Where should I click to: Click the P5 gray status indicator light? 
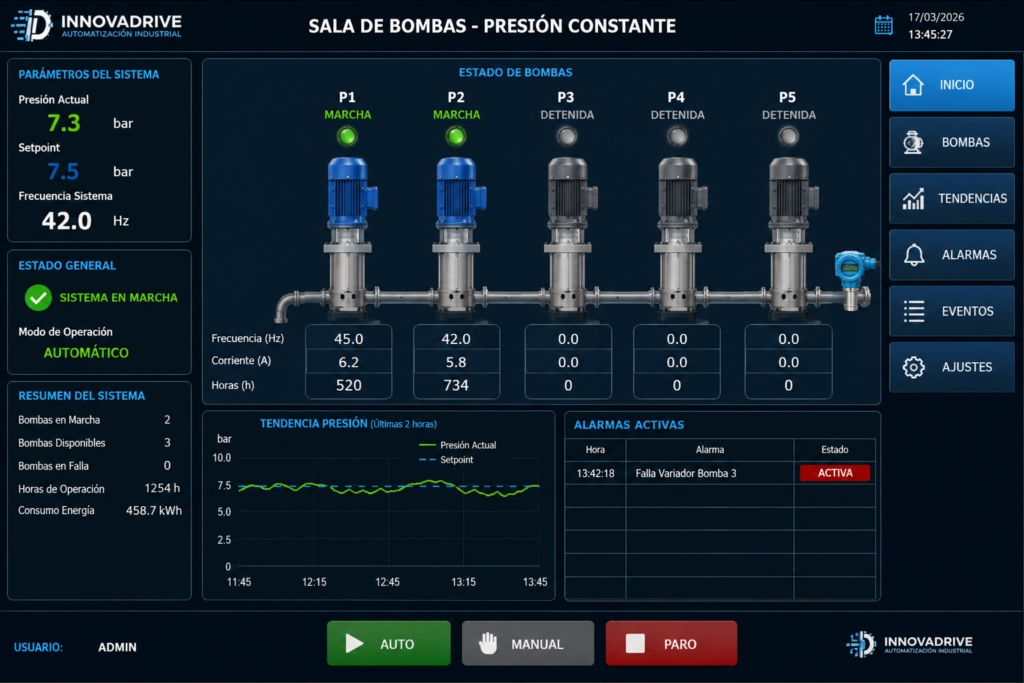(788, 136)
